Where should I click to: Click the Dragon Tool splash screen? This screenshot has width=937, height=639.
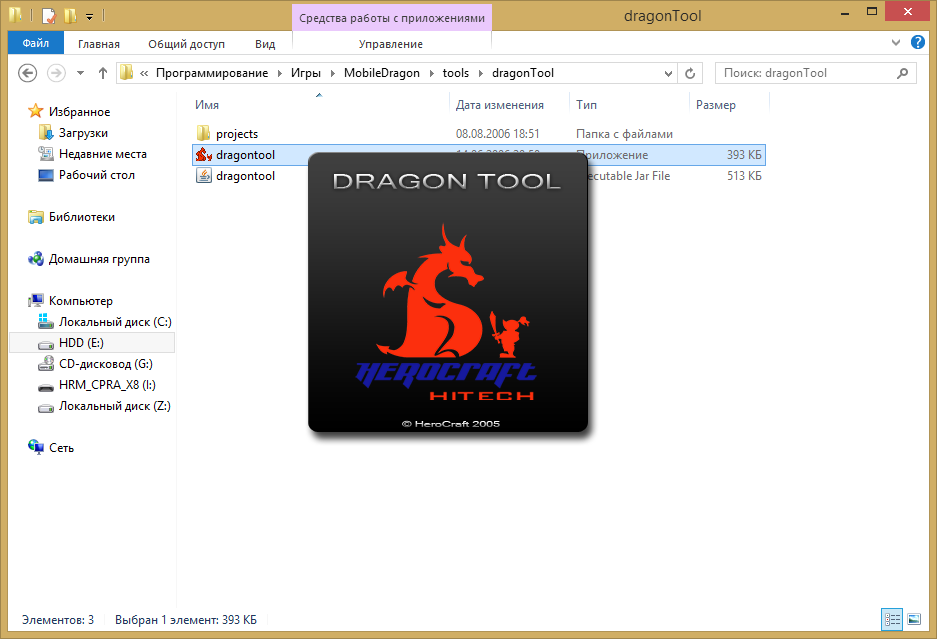point(448,292)
